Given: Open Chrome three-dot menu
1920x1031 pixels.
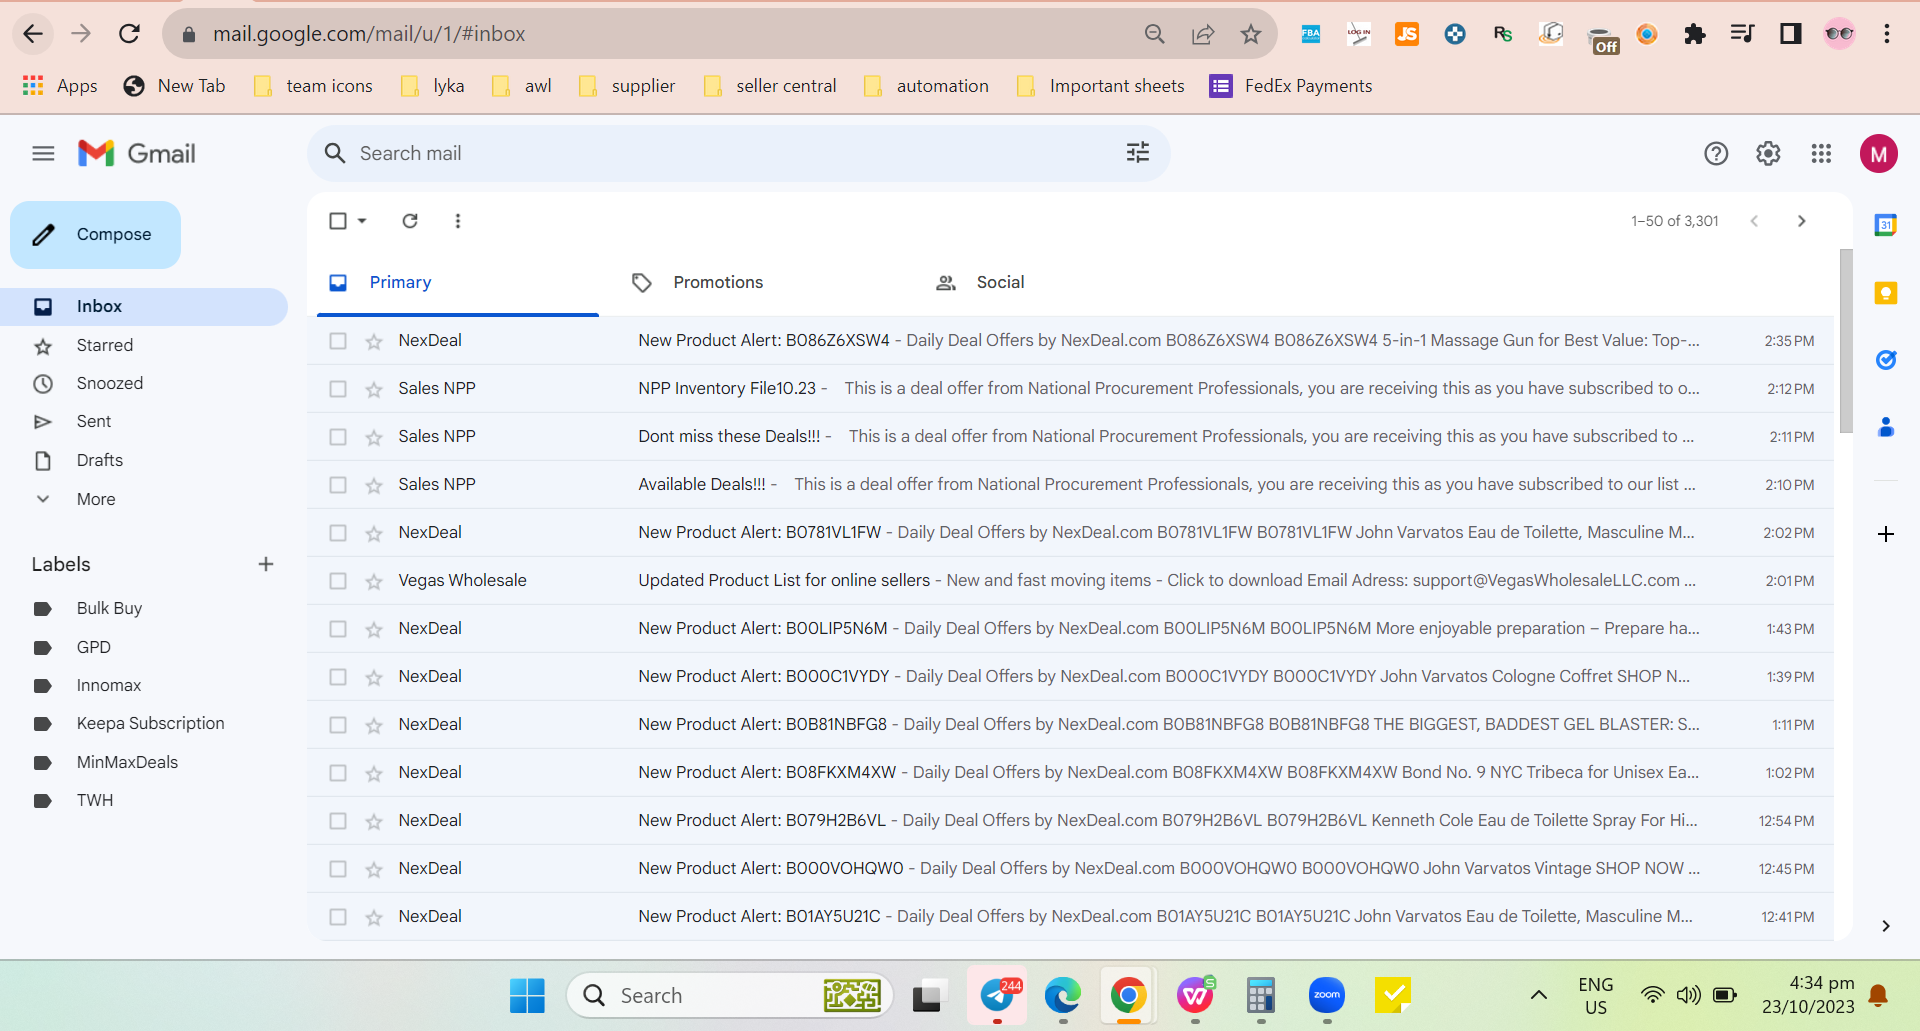Looking at the screenshot, I should (1887, 34).
